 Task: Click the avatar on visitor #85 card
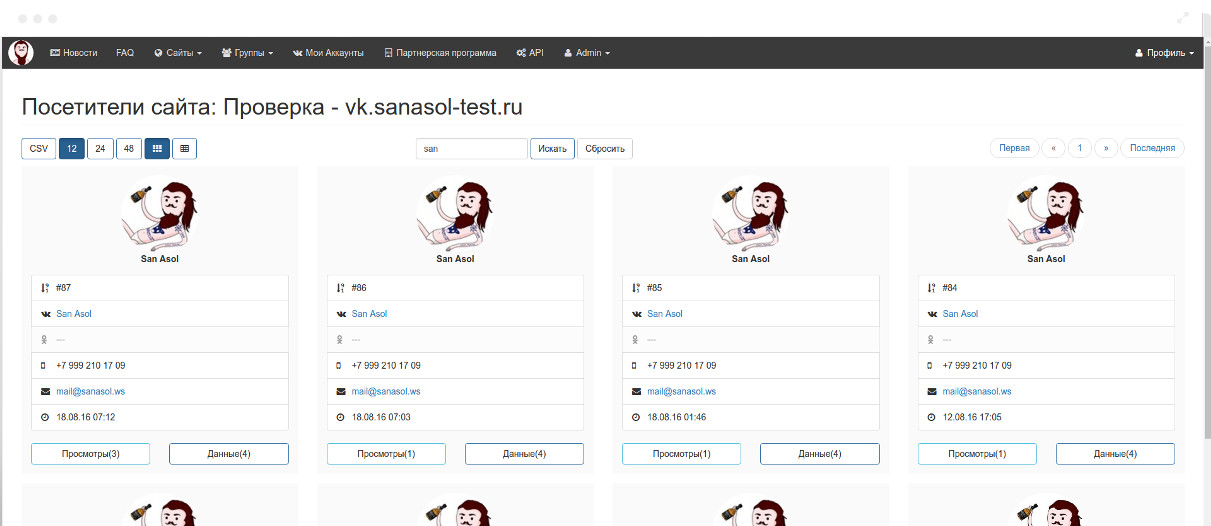coord(751,213)
